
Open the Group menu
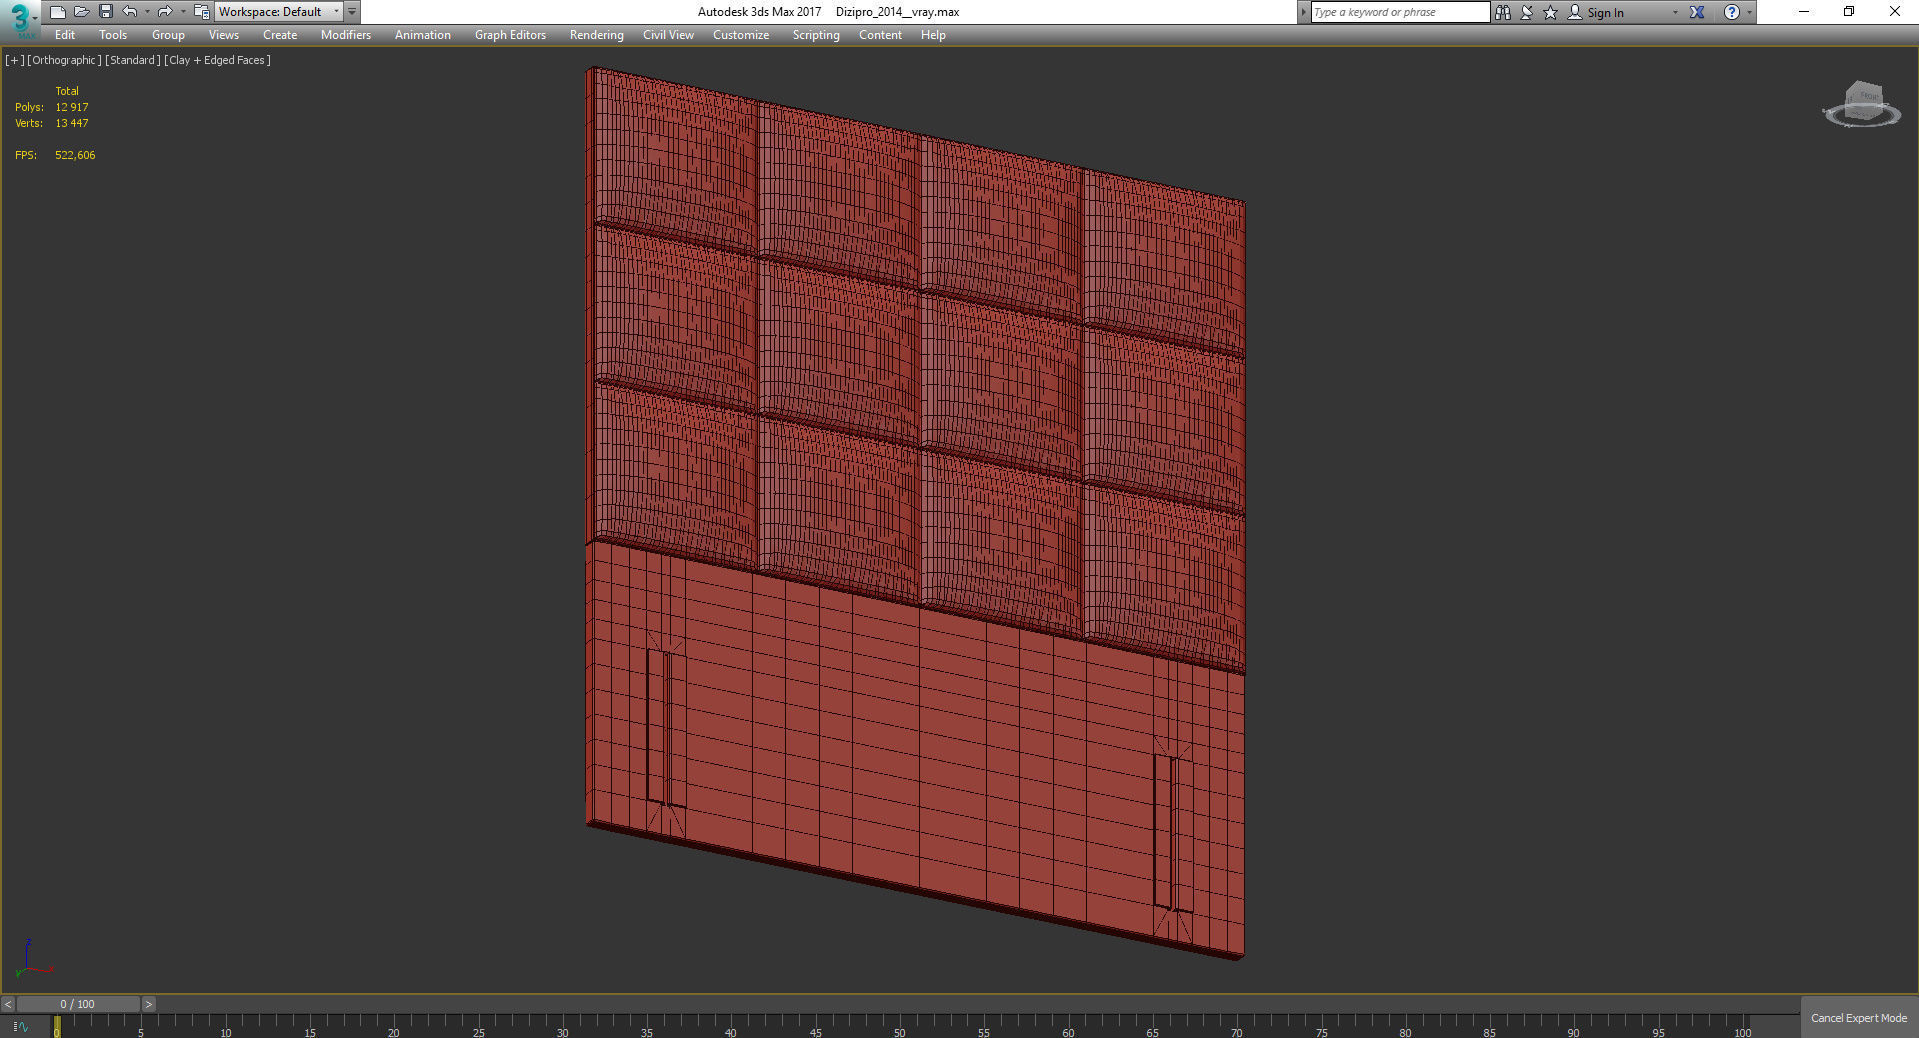[x=168, y=35]
